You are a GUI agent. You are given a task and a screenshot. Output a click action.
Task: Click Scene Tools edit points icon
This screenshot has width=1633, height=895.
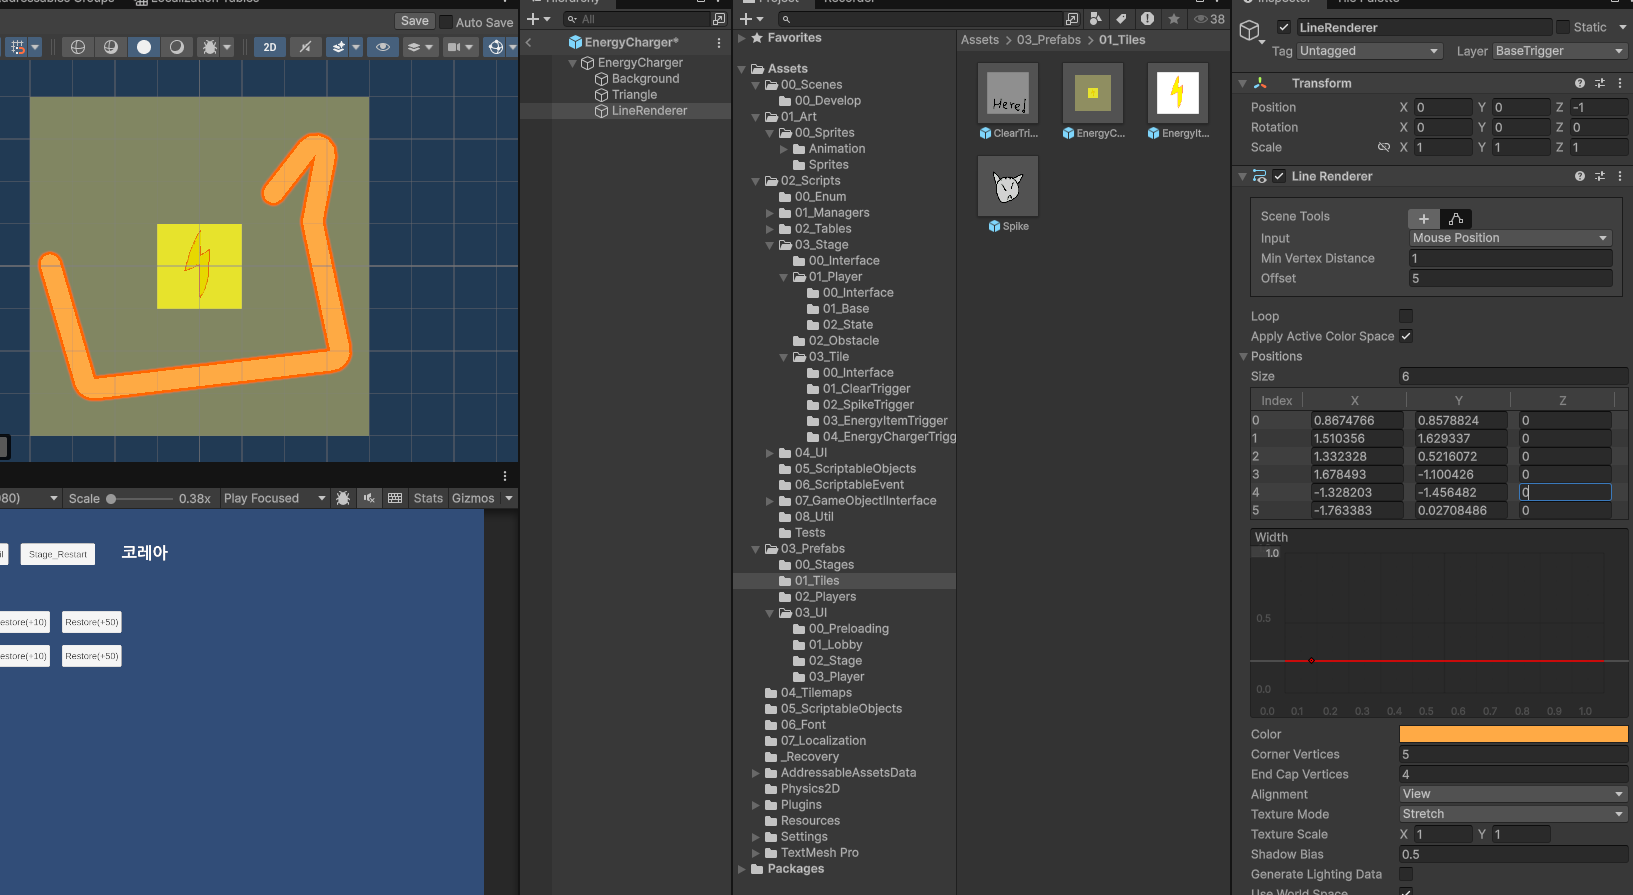[x=1456, y=218]
